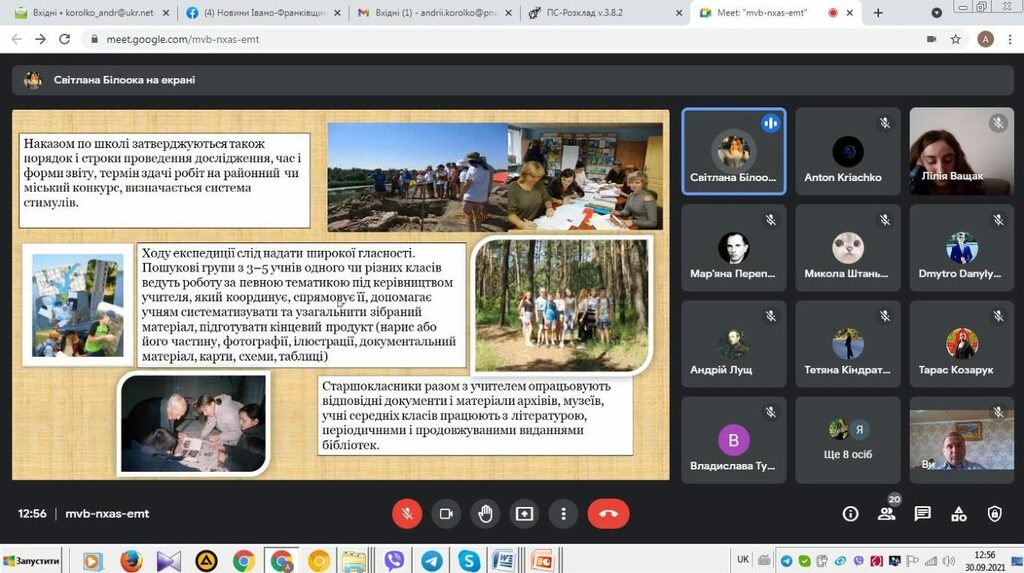Screen dimensions: 1024x573
Task: Open the meeting details info icon
Action: coord(850,514)
